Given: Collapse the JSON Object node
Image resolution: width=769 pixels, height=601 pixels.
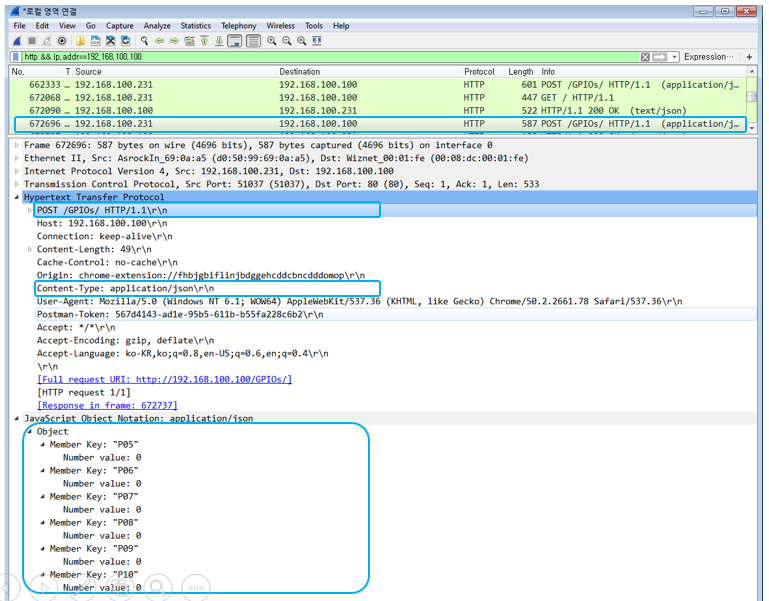Looking at the screenshot, I should click(30, 432).
